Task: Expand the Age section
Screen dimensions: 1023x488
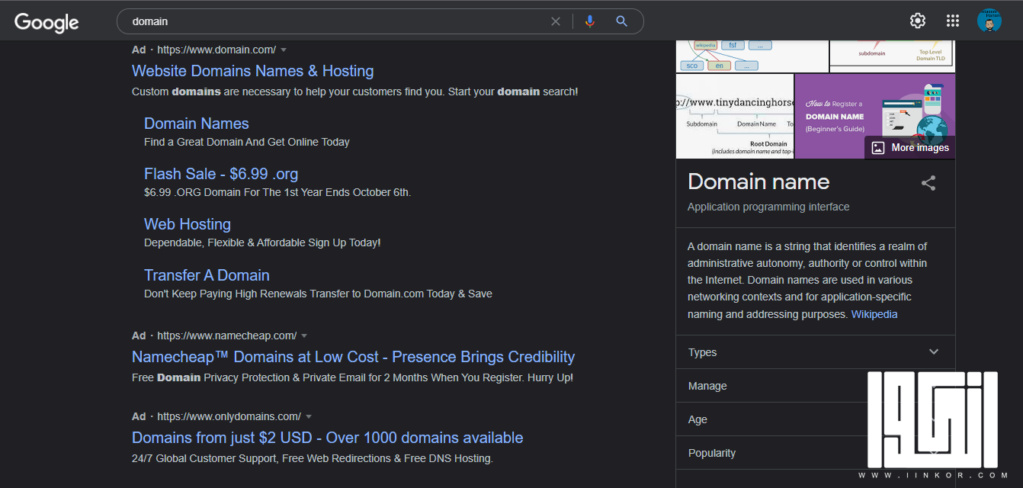Action: coord(815,419)
